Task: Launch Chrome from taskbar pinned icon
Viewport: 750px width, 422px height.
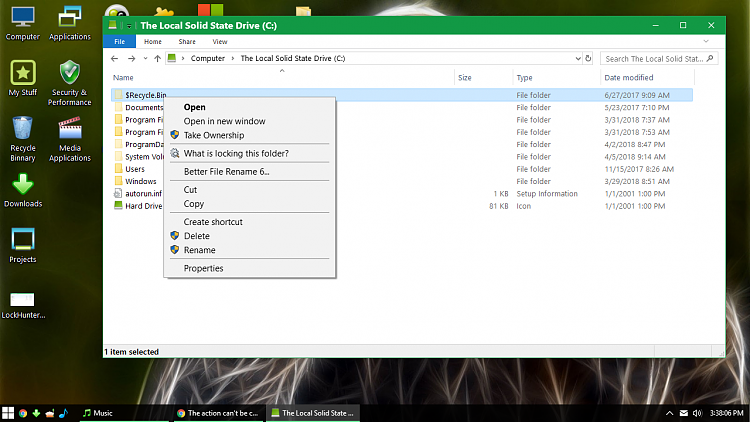Action: click(22, 413)
